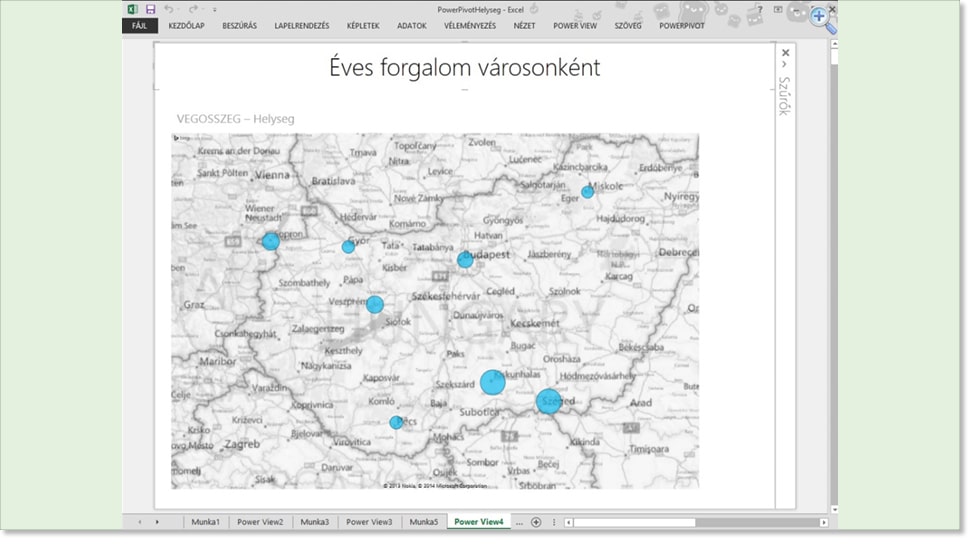Click the Undo arrow icon
The width and height of the screenshot is (980, 550).
169,9
